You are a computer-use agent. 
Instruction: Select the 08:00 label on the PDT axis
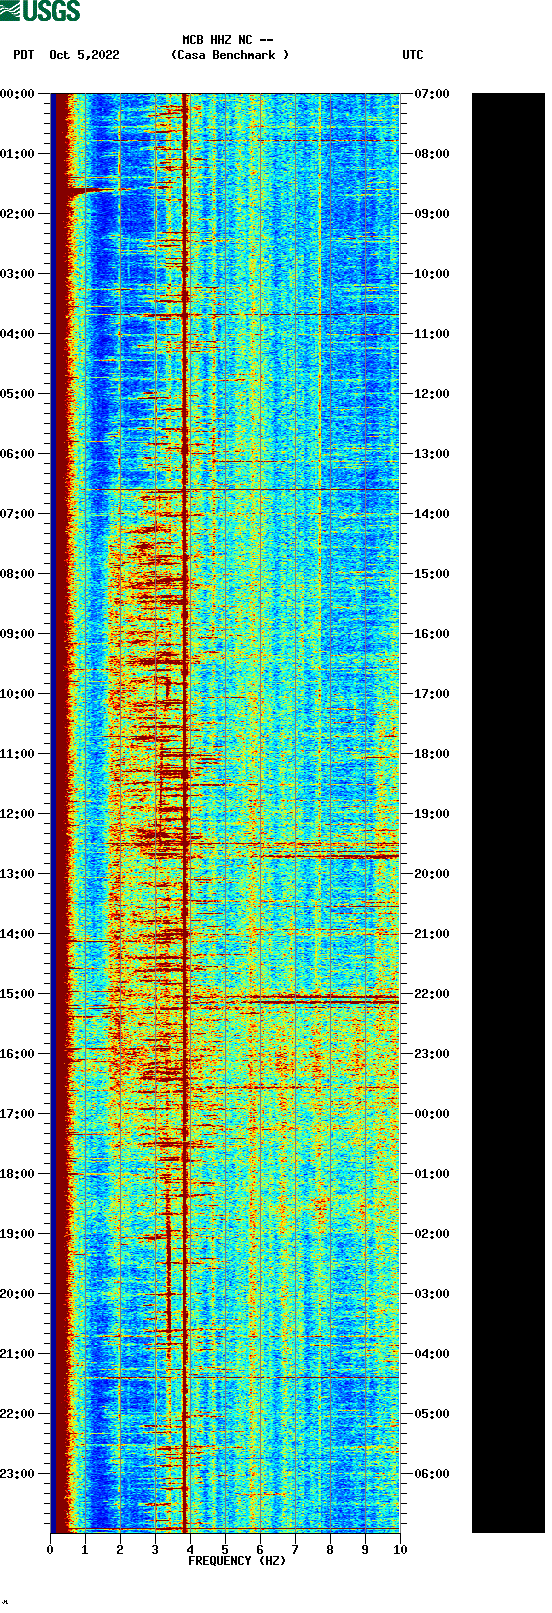(17, 574)
